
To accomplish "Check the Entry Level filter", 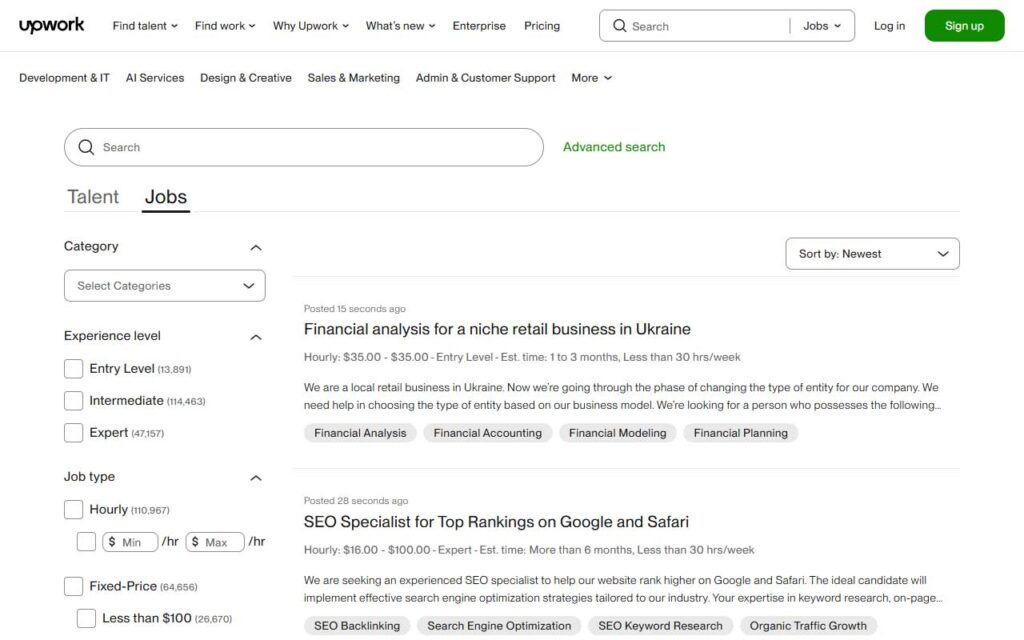I will pos(73,368).
